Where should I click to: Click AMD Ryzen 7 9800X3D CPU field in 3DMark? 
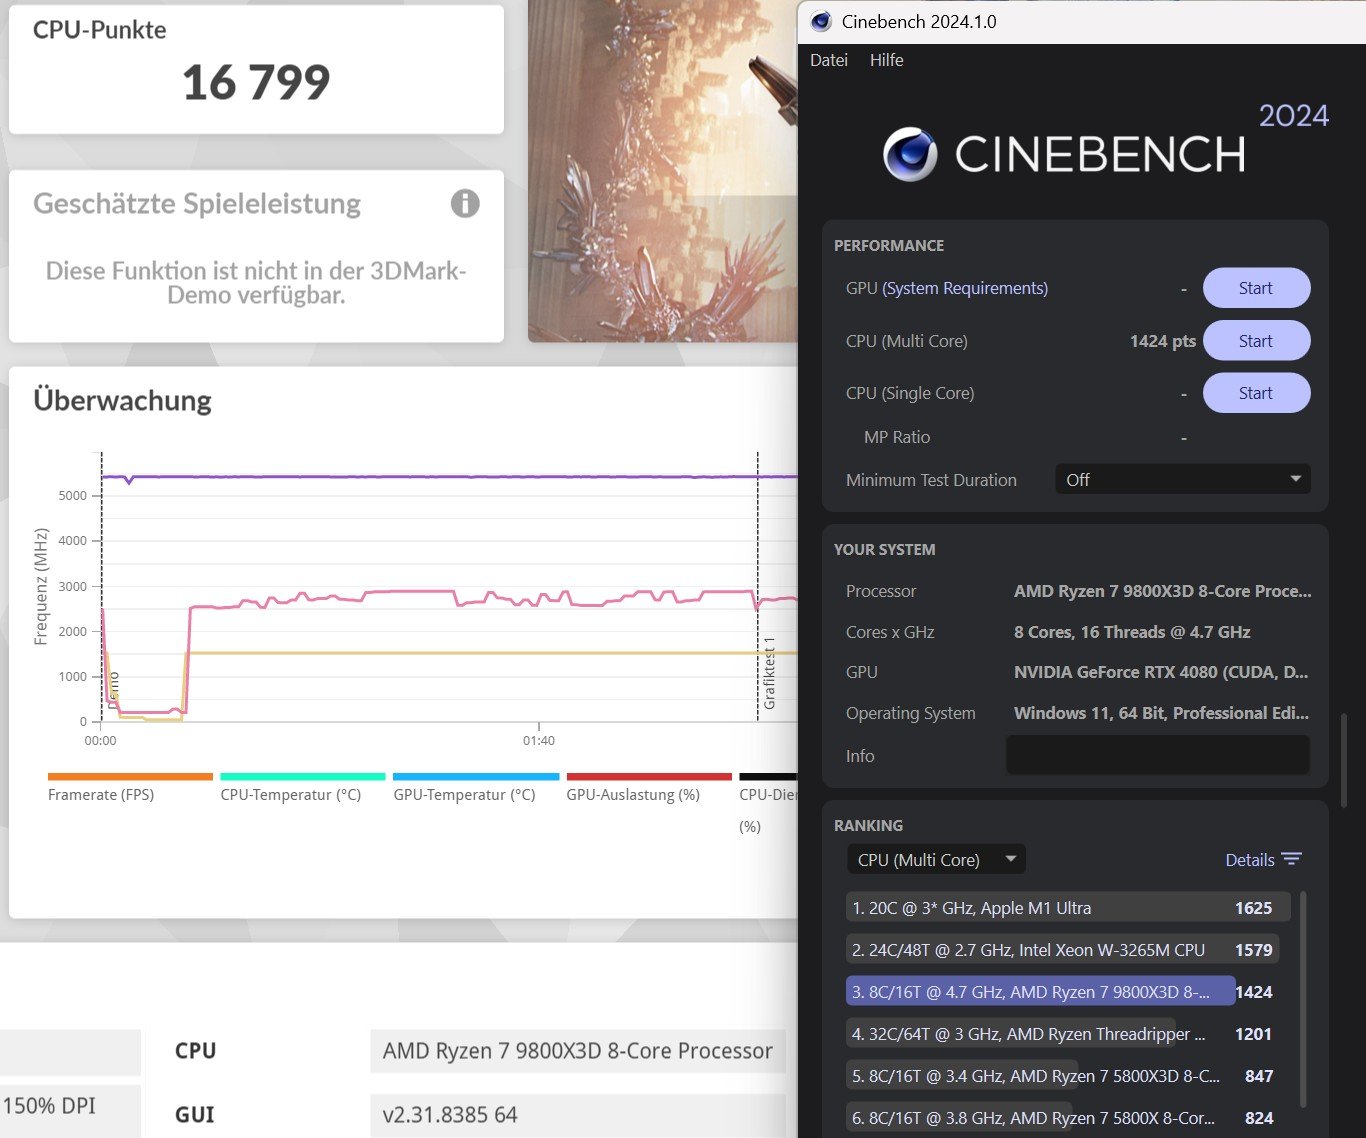tap(578, 1051)
